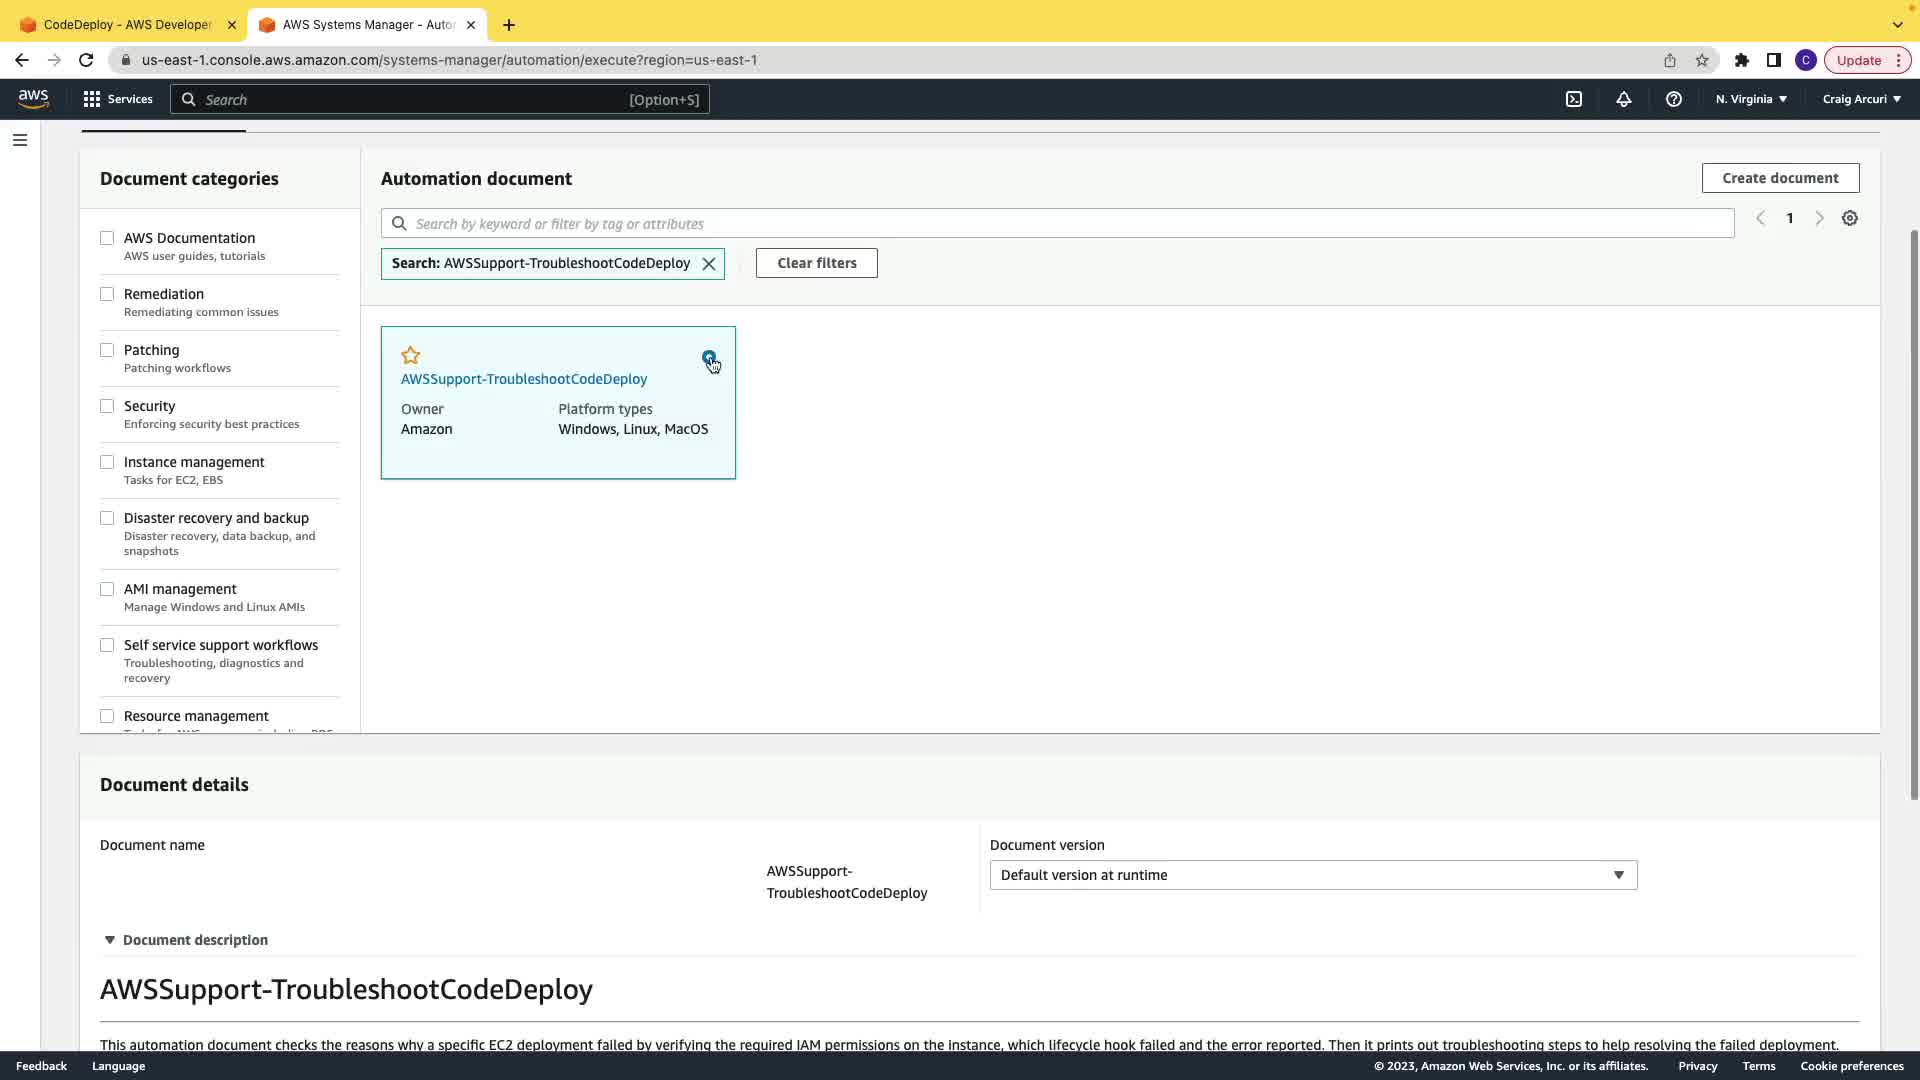Open the N. Virginia region menu
The height and width of the screenshot is (1080, 1920).
[x=1751, y=99]
